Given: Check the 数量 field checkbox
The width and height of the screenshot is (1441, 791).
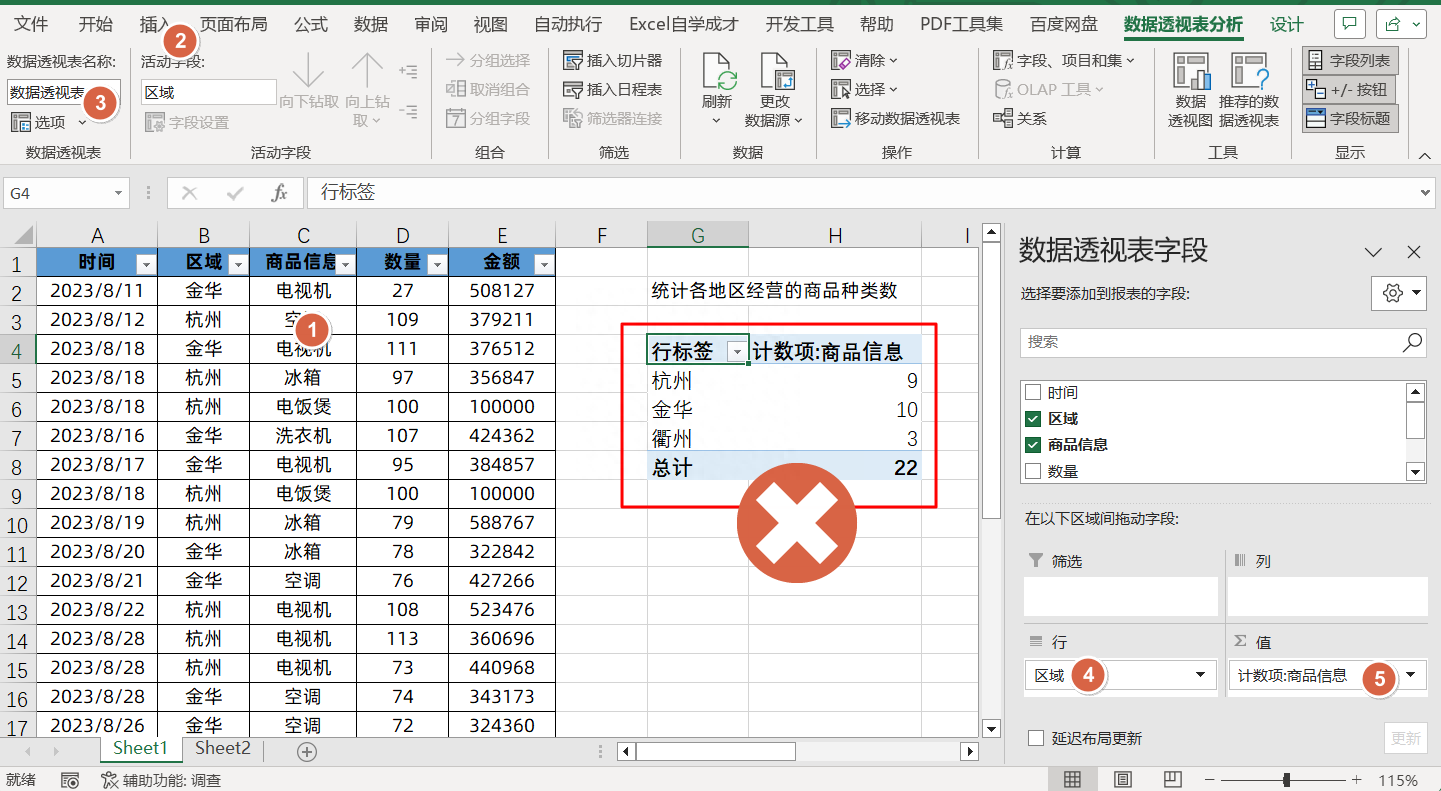Looking at the screenshot, I should [1033, 471].
